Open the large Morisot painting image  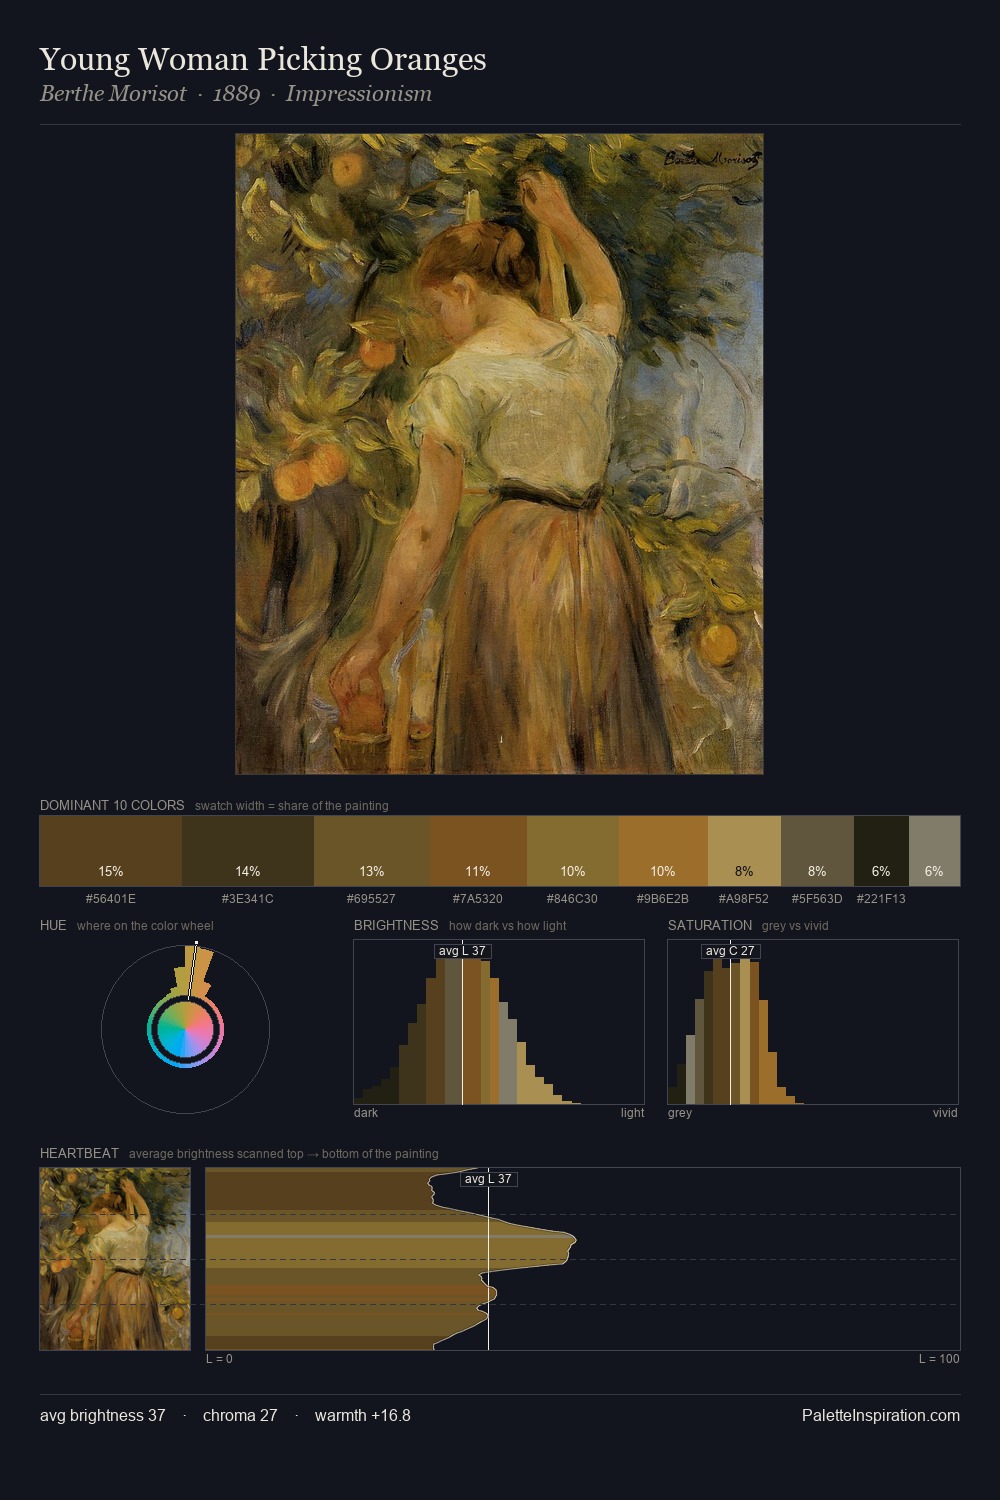pos(499,454)
